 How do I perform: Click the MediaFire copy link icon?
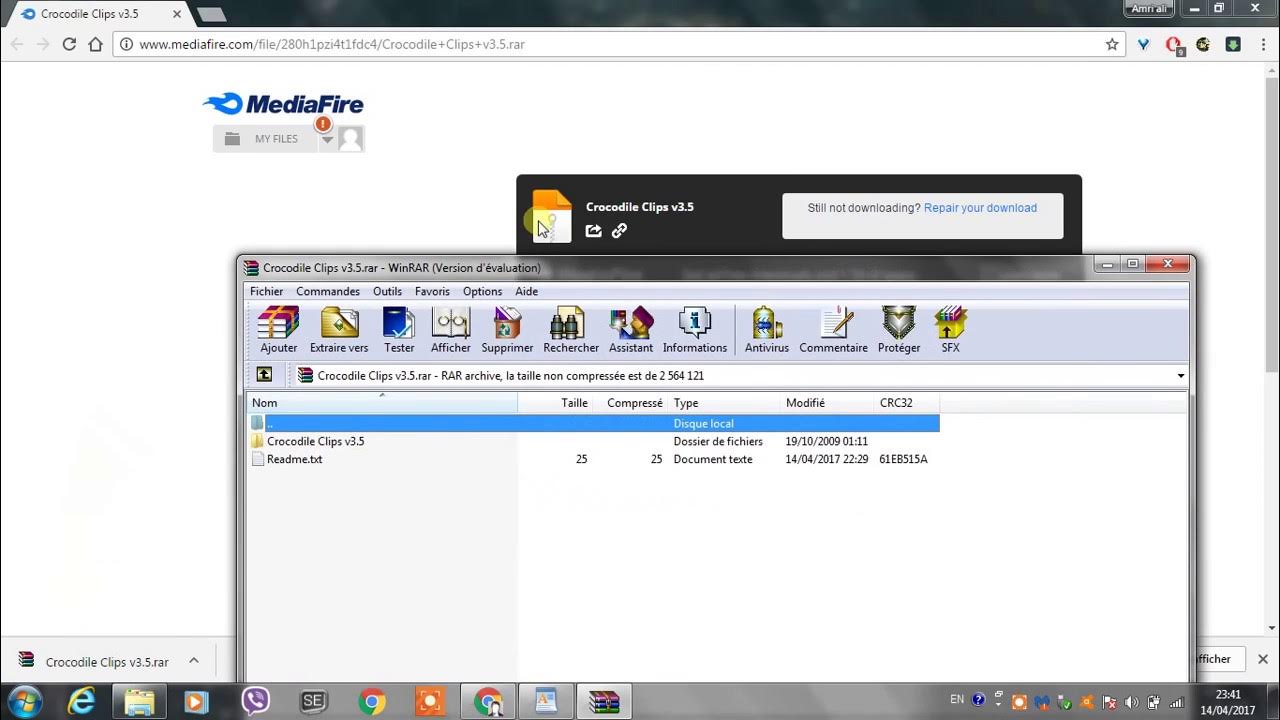pyautogui.click(x=619, y=231)
